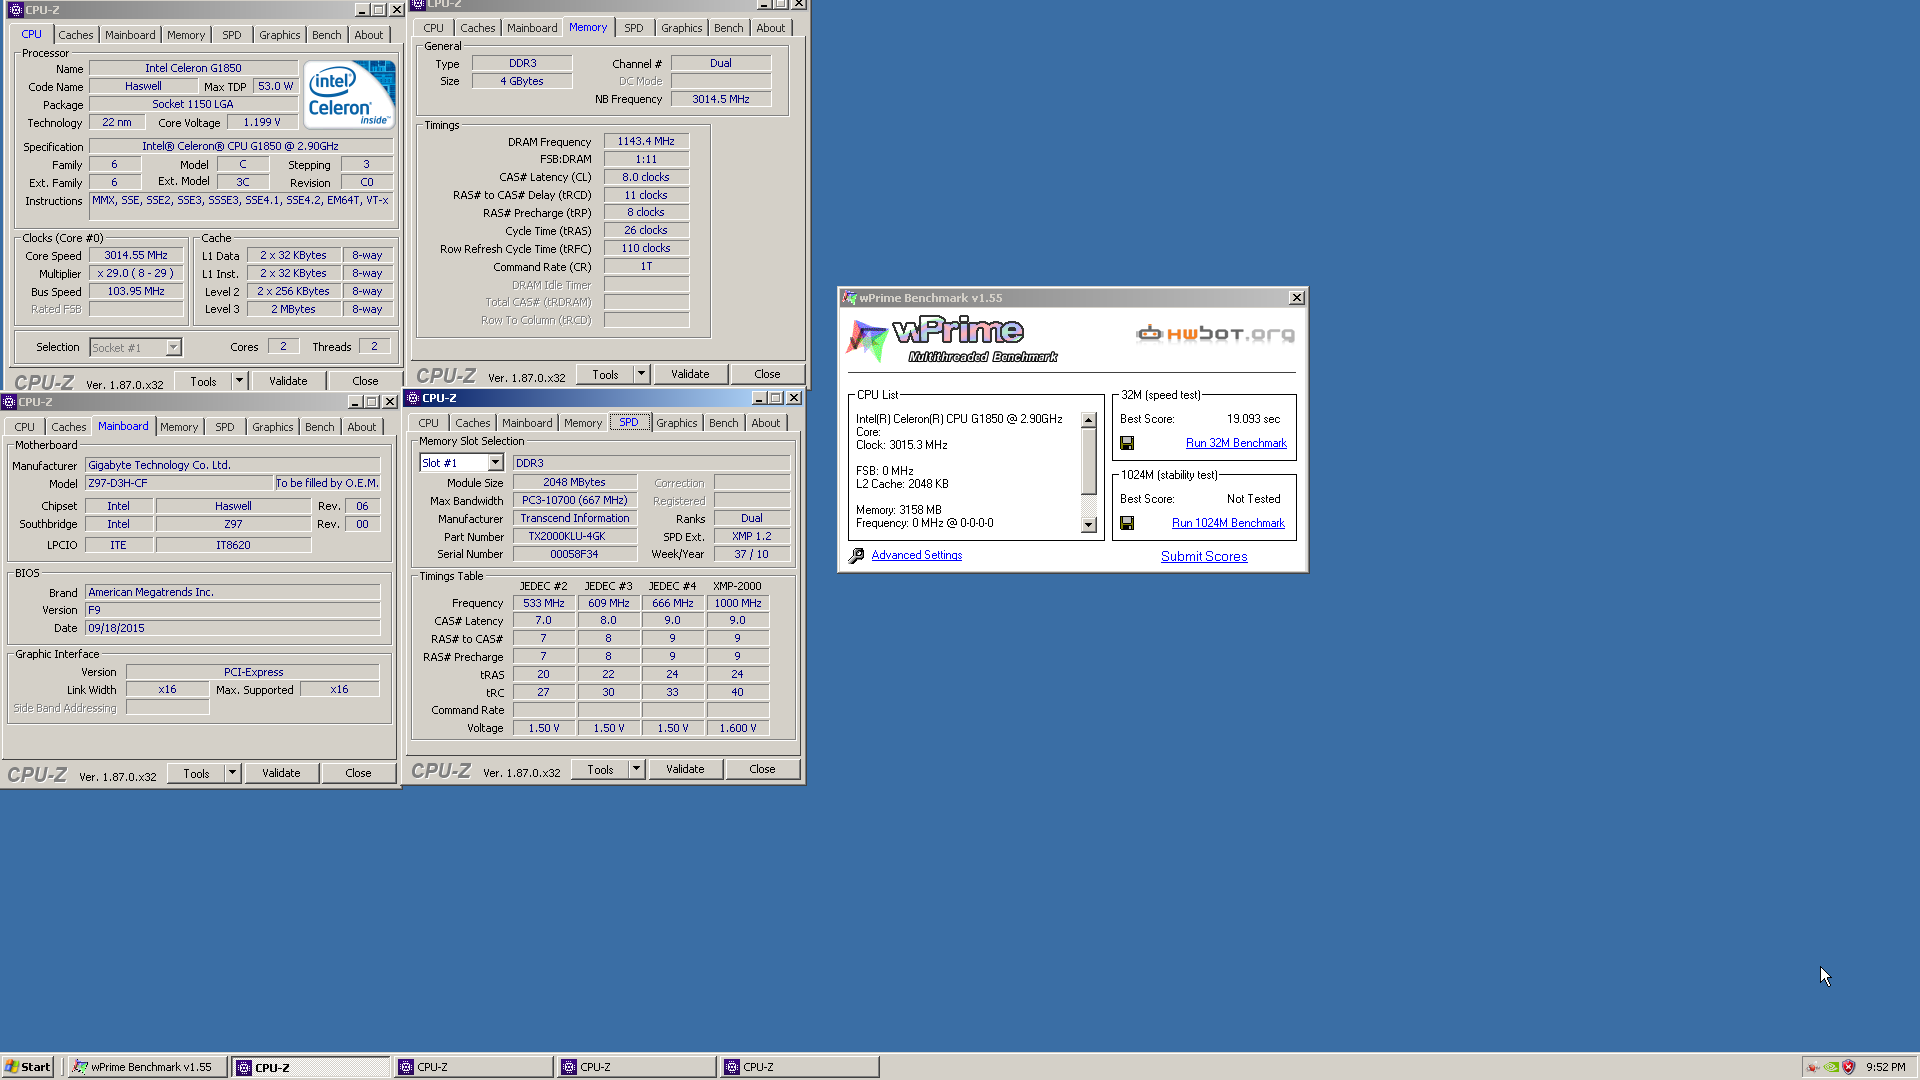Screen dimensions: 1920x1080
Task: Click Close button in Memory CPU-Z window
Action: tap(767, 374)
